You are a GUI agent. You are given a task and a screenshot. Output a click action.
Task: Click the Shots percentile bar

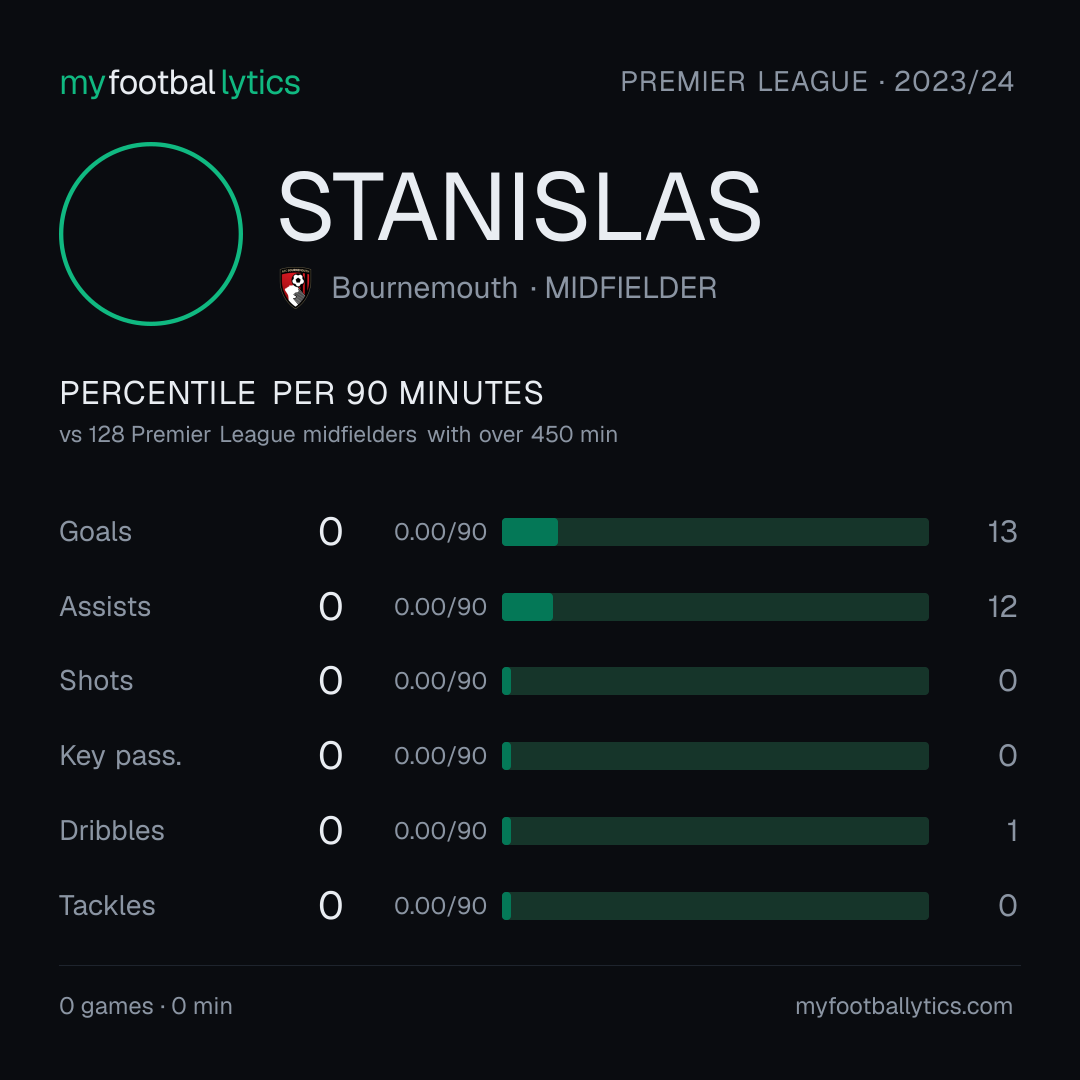pyautogui.click(x=715, y=681)
